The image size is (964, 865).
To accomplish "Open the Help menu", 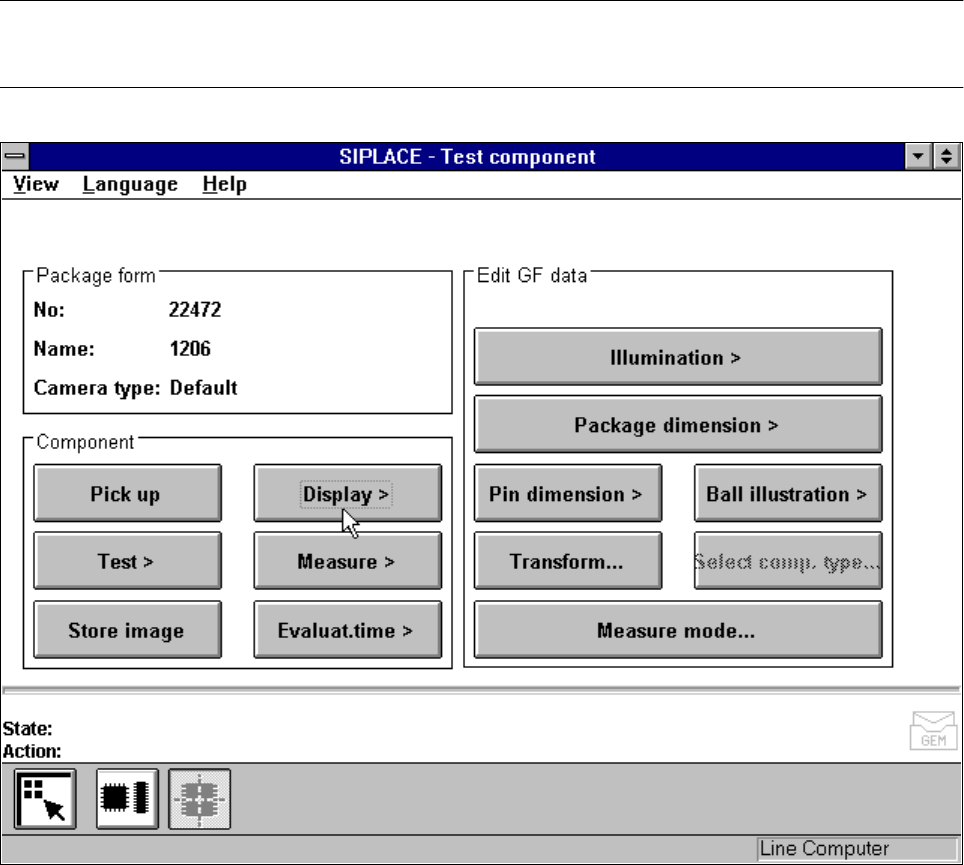I will click(x=224, y=184).
